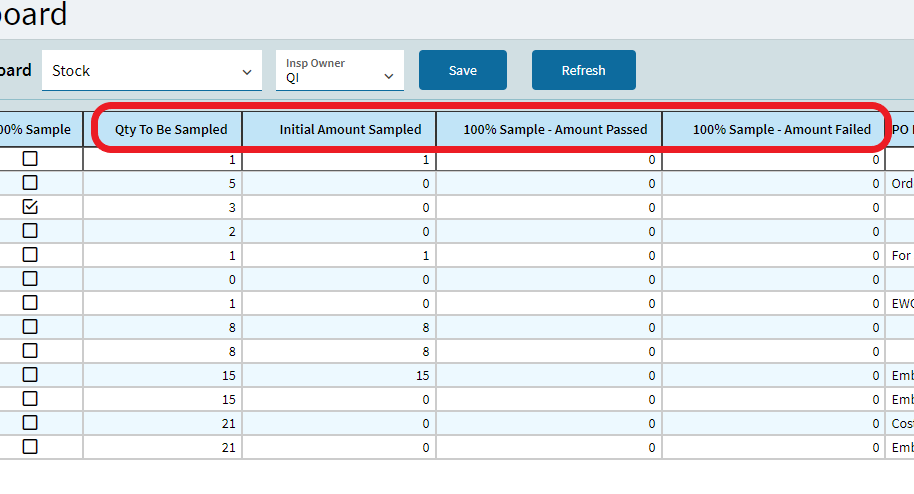Select the Qty To Be Sampled cell showing 5

[163, 183]
